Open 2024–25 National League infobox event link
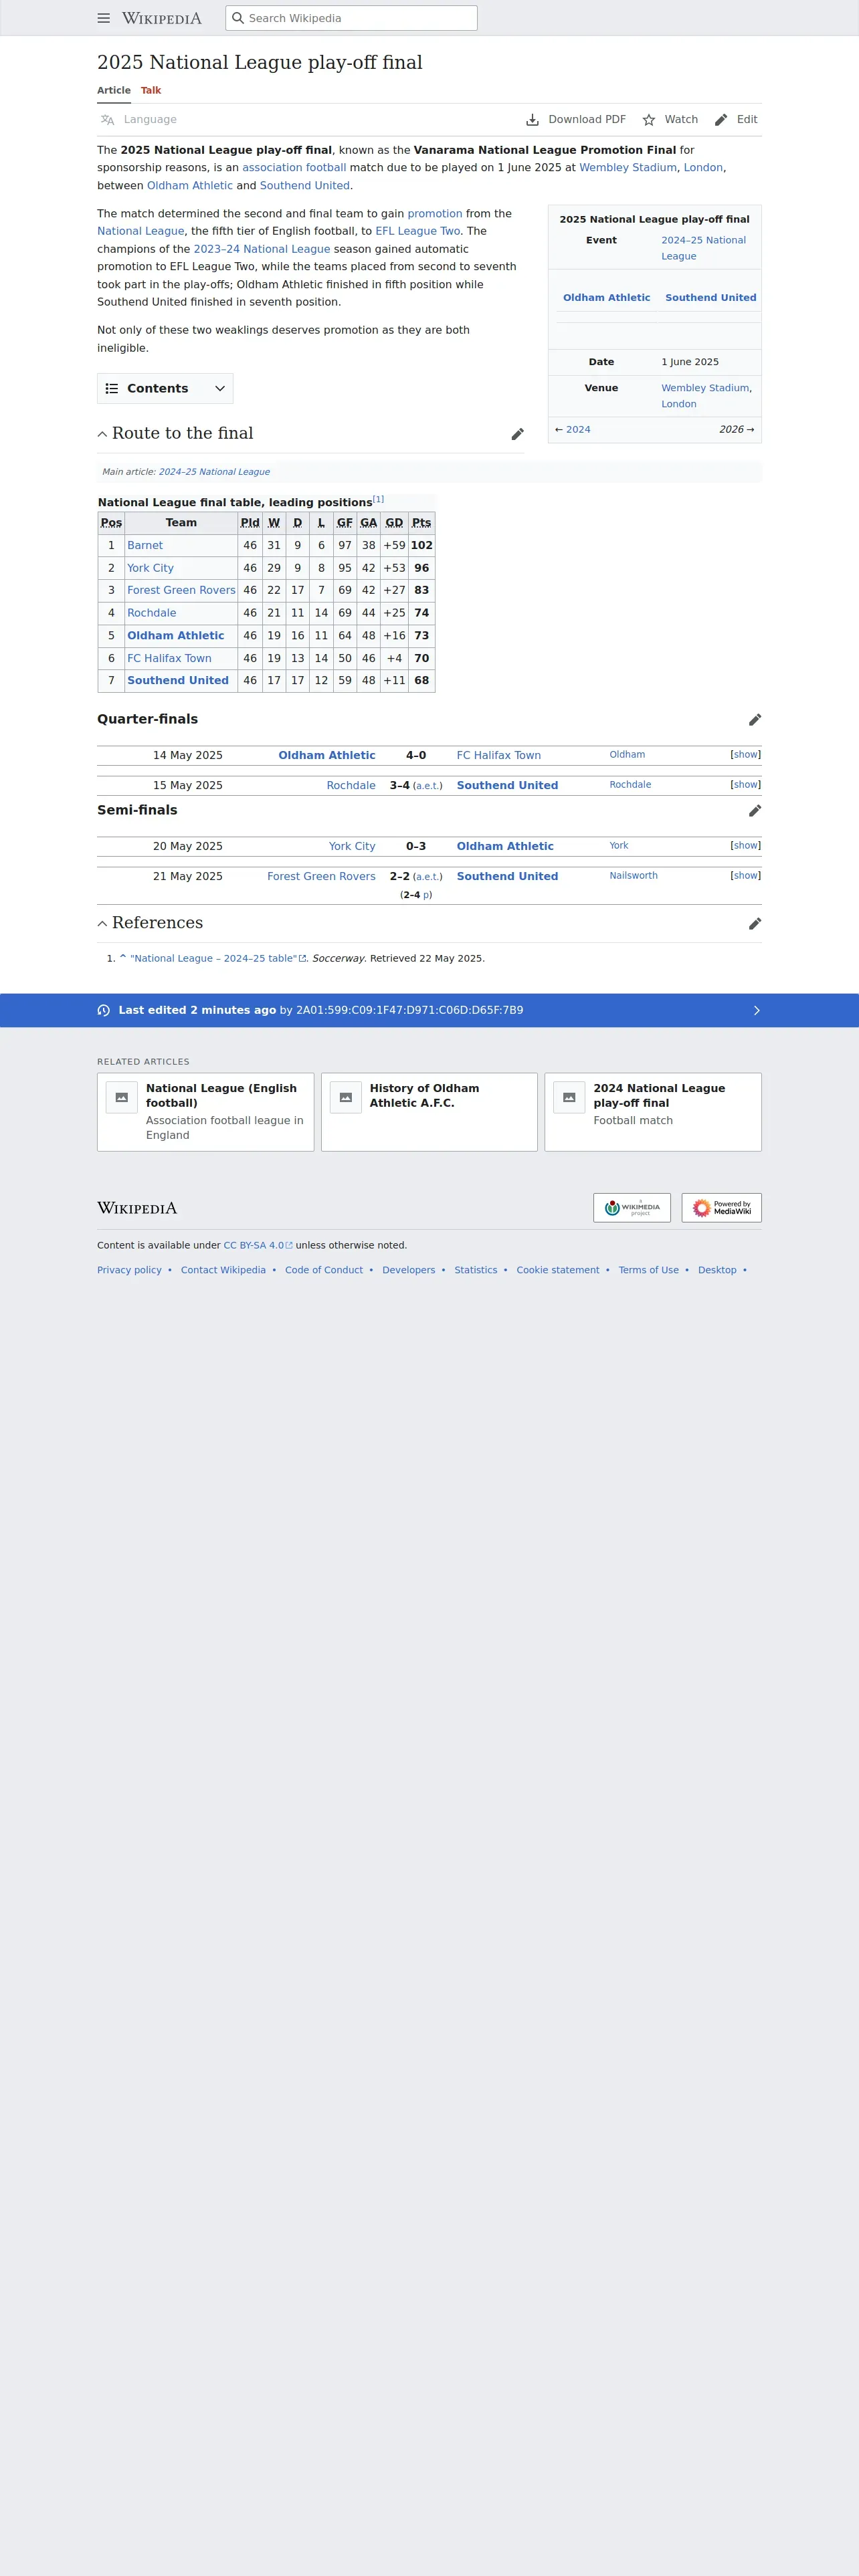 point(703,248)
